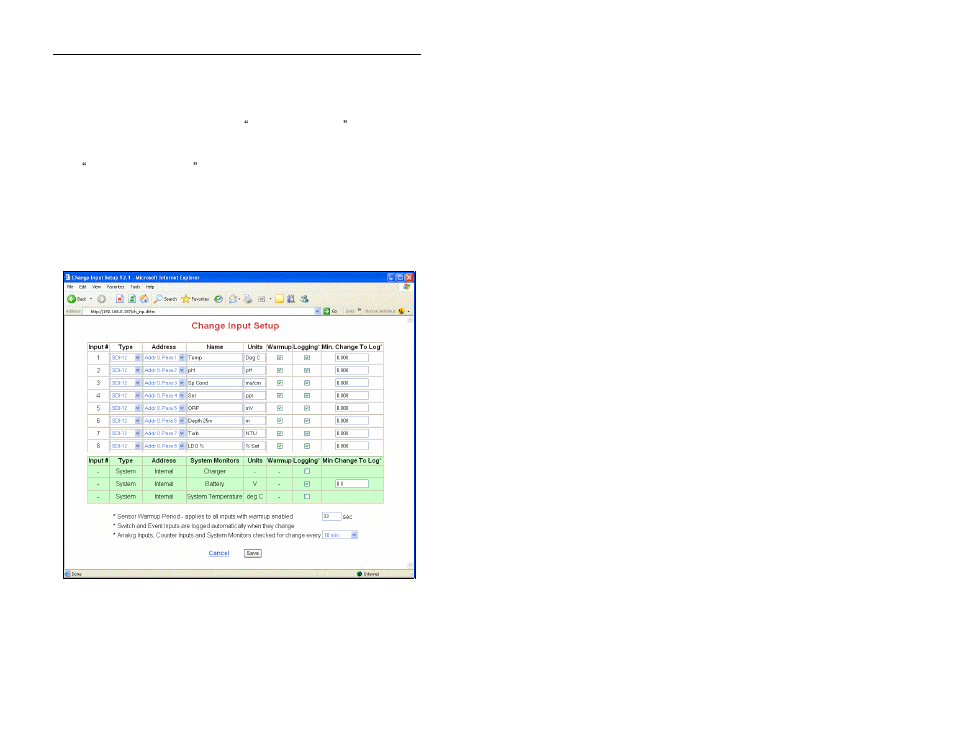The image size is (954, 738).
Task: Enable Logging for the Charger monitor
Action: click(x=307, y=472)
